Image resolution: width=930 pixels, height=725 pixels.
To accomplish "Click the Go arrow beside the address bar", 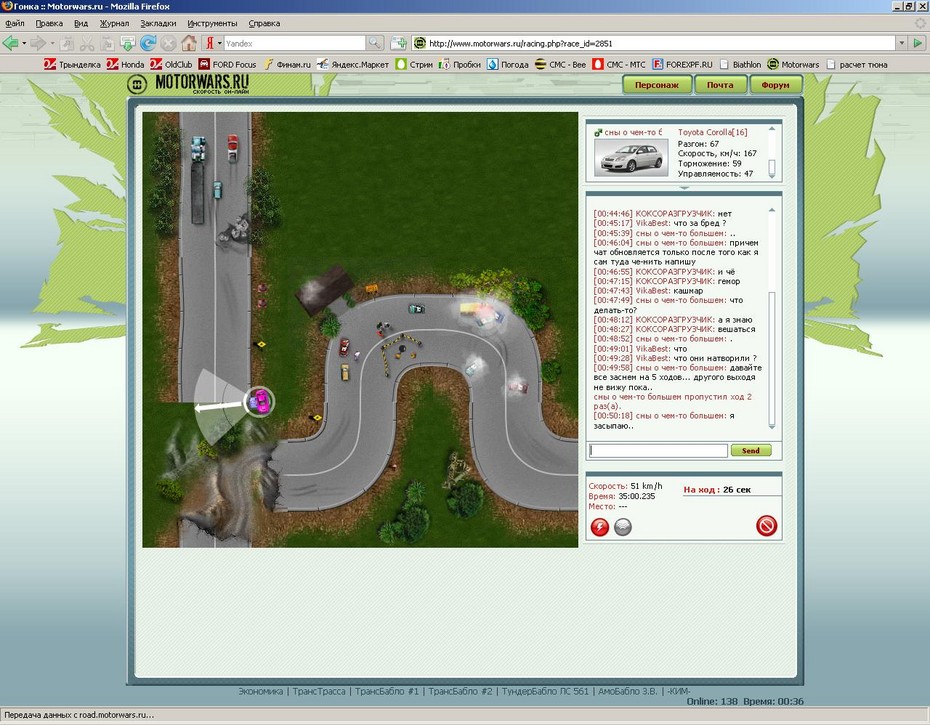I will coord(918,43).
